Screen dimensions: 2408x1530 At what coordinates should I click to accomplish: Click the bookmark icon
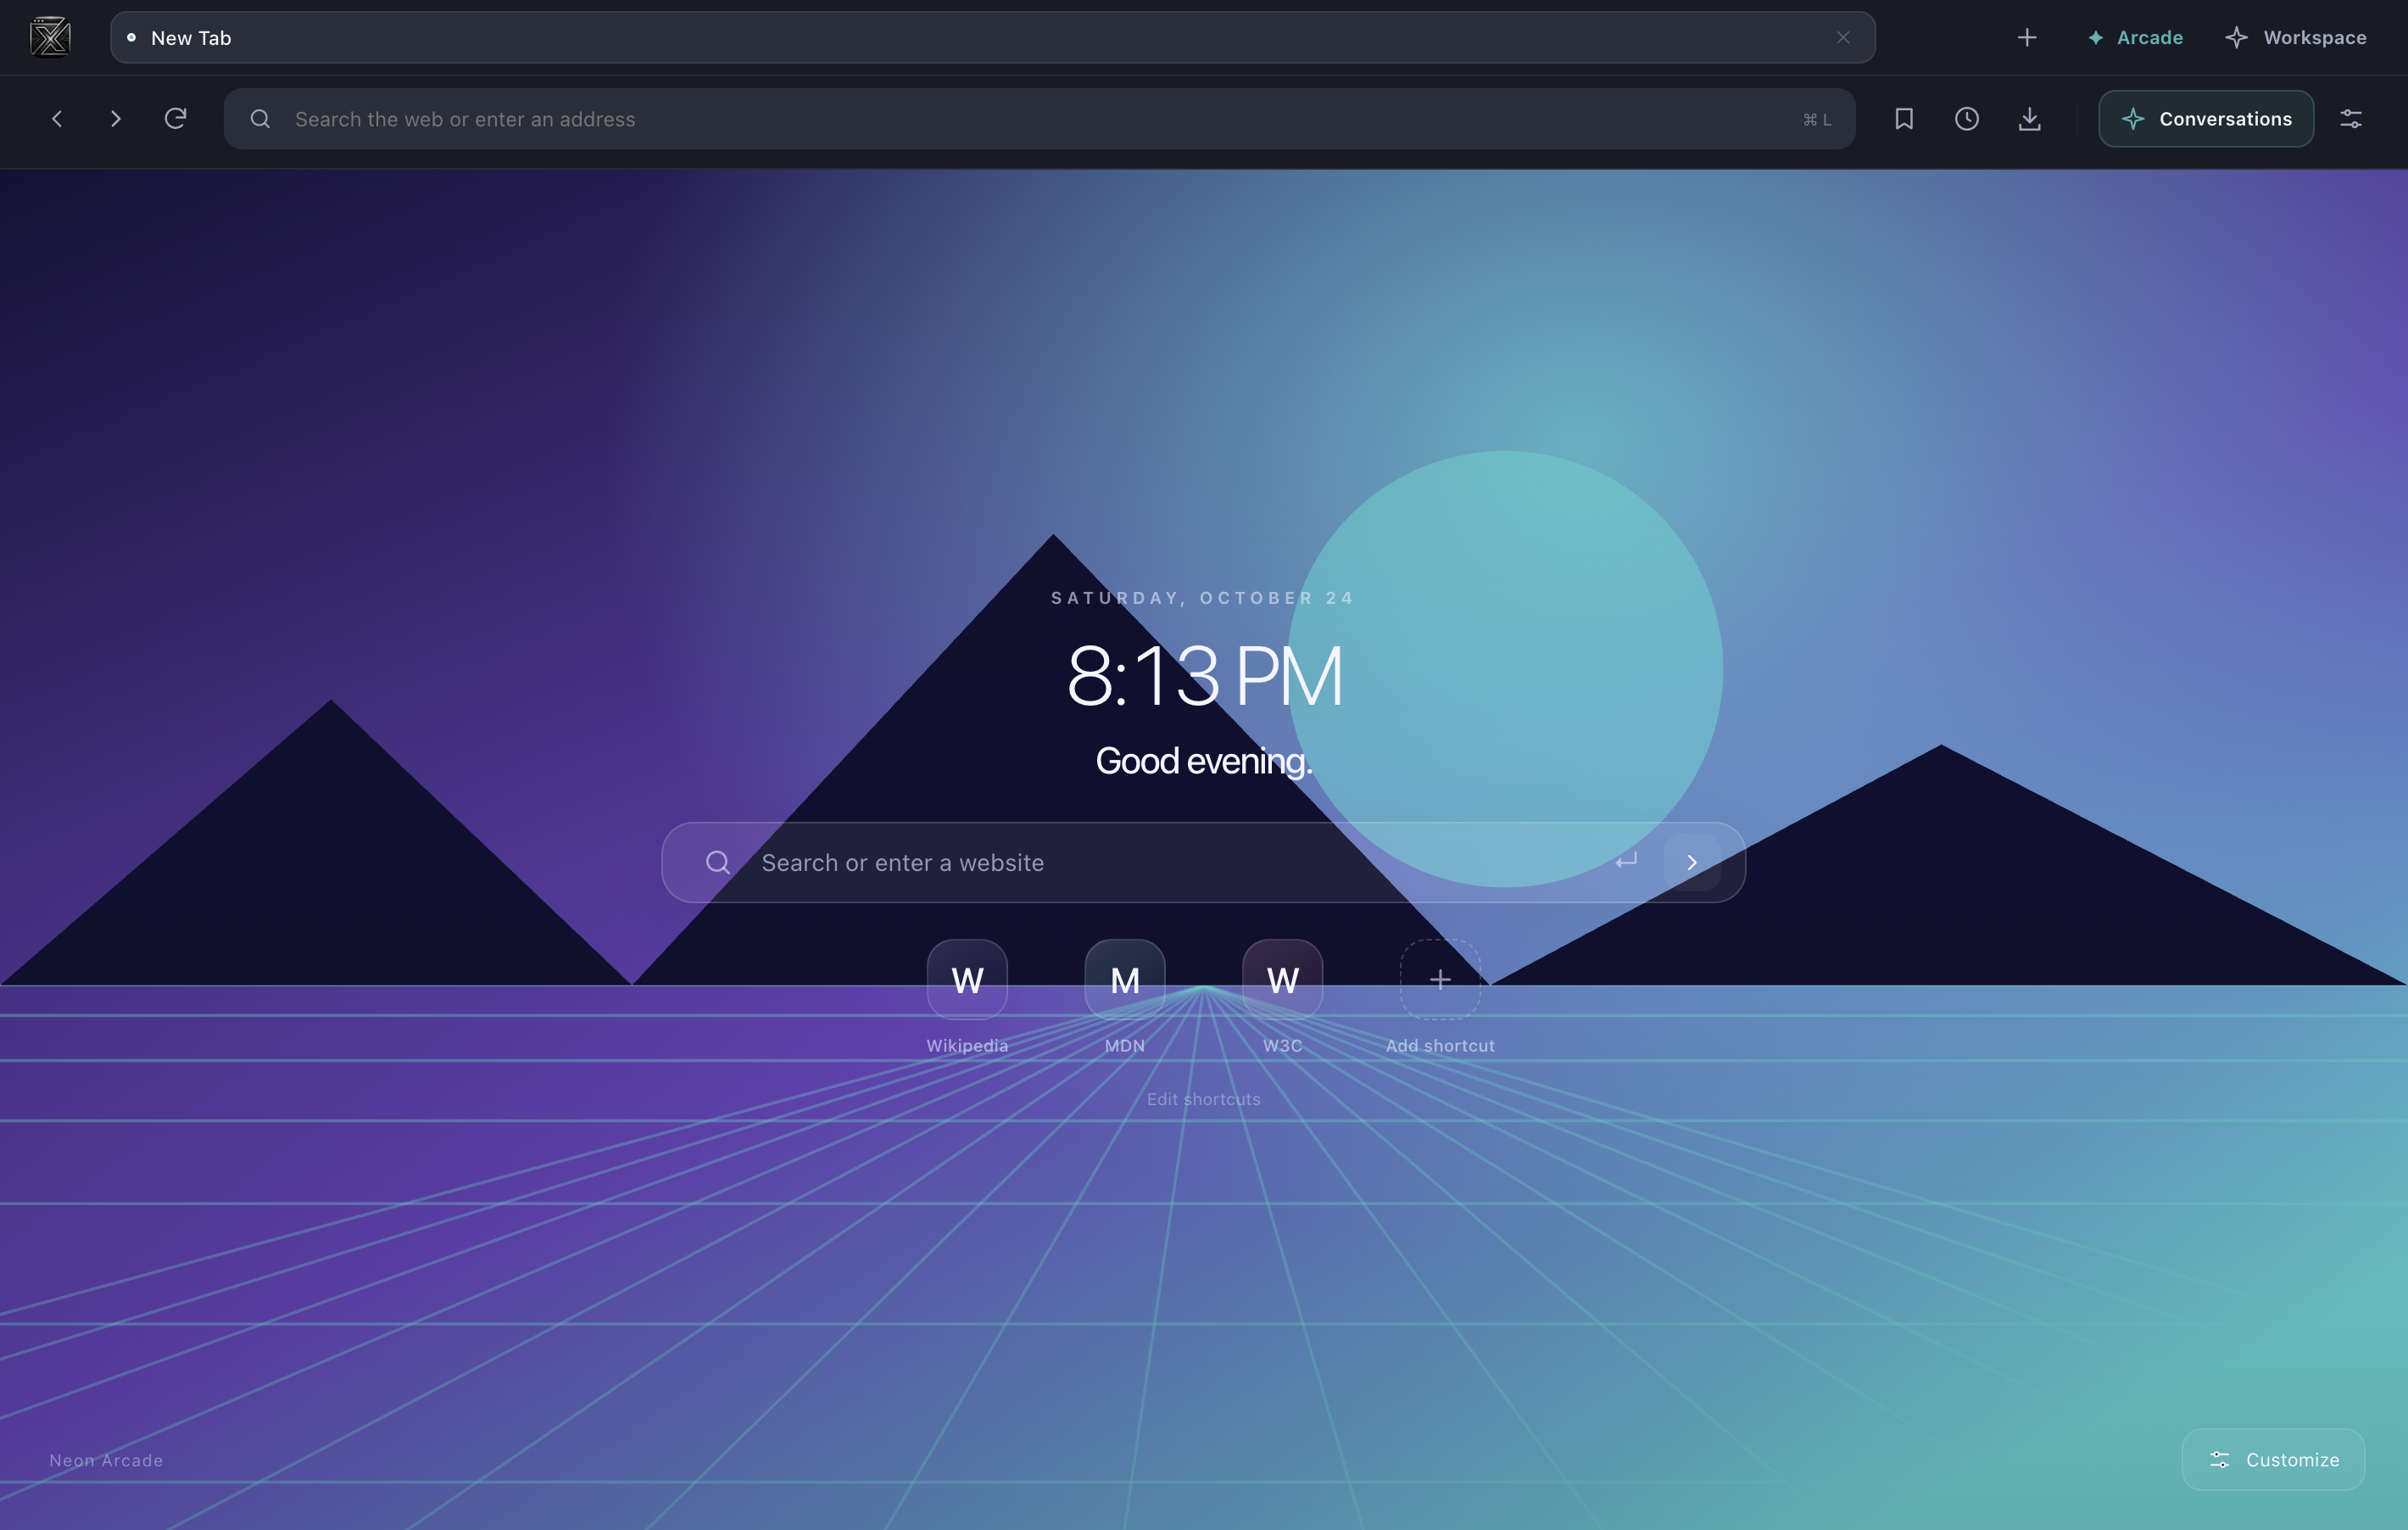(1904, 119)
